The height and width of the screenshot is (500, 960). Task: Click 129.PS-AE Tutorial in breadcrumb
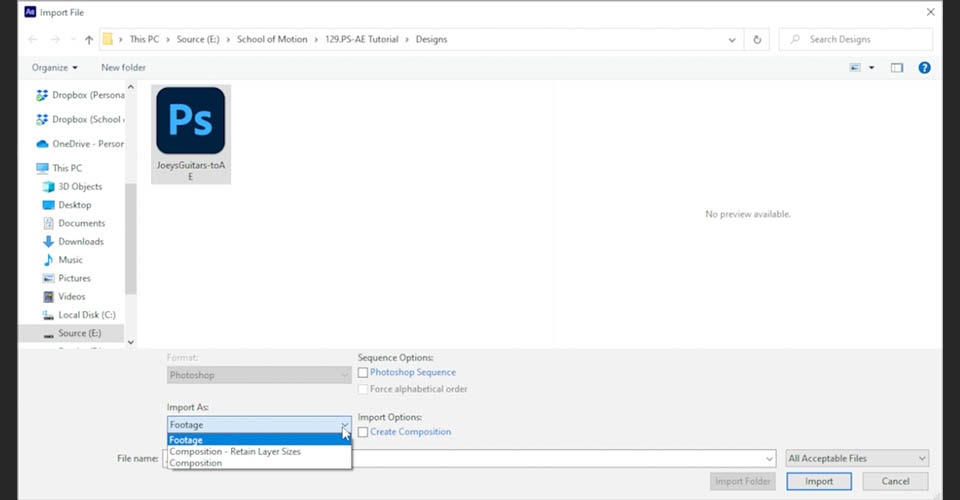pos(362,39)
